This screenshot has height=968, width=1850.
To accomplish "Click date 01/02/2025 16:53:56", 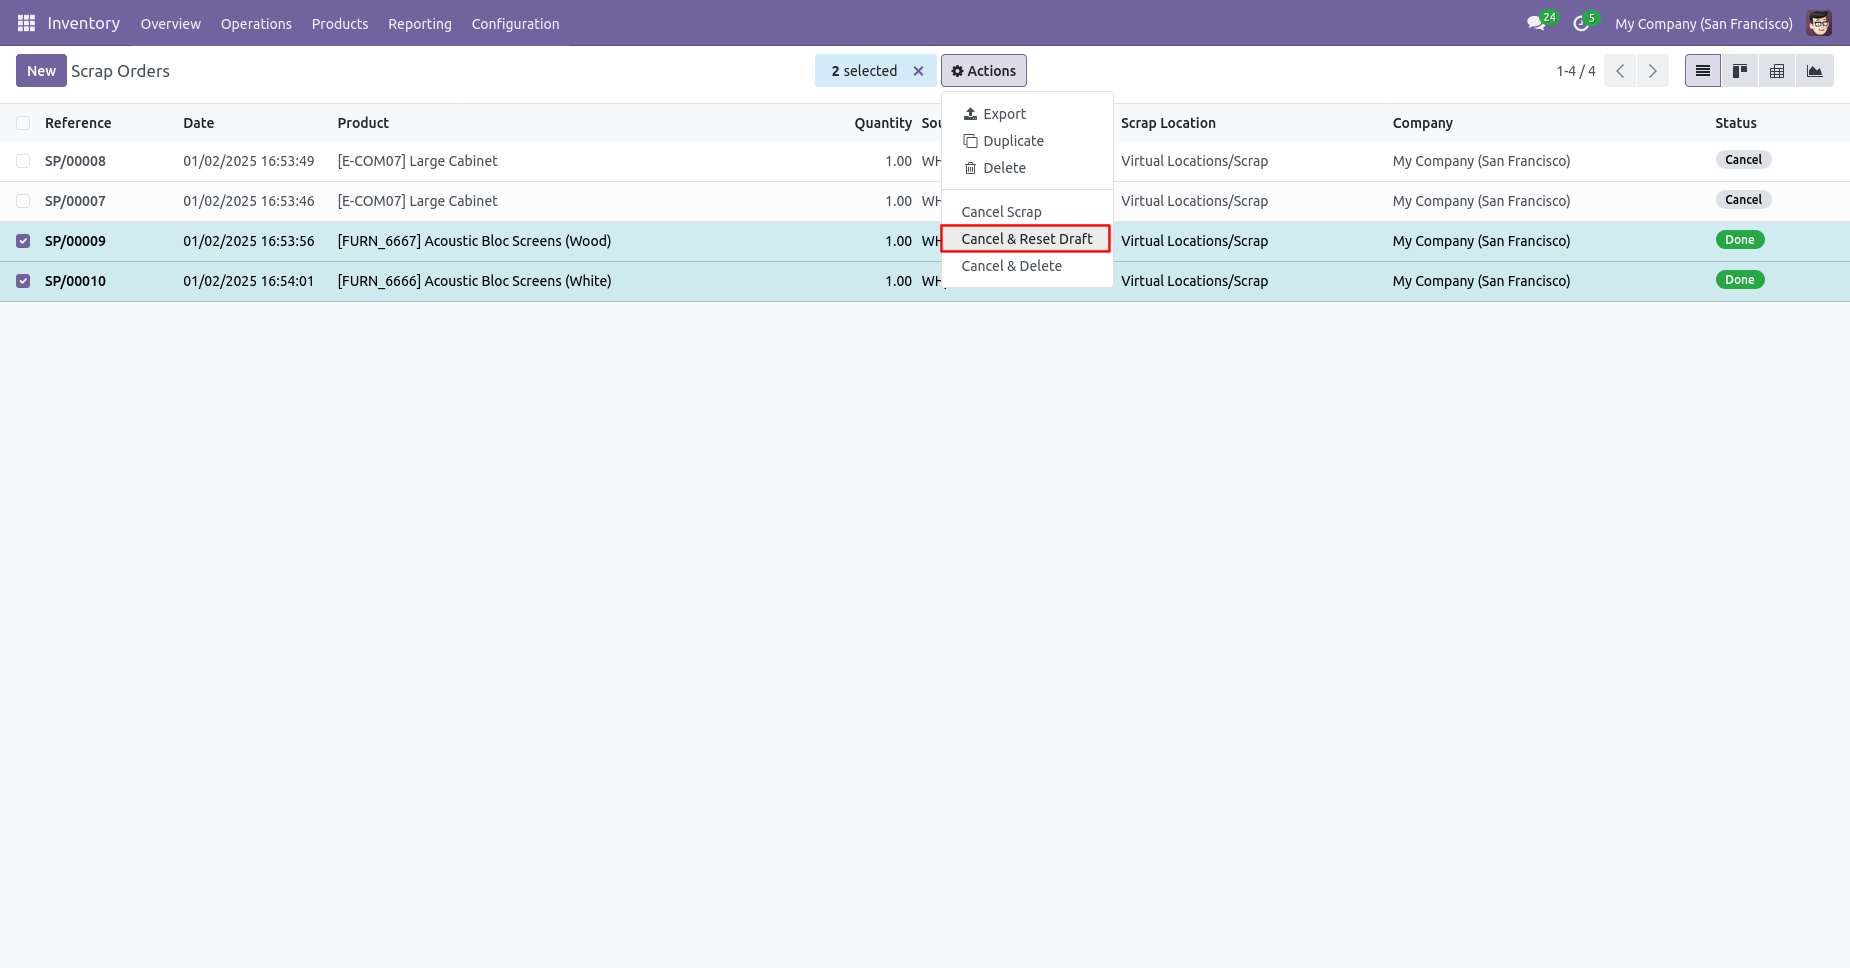I will (x=249, y=241).
